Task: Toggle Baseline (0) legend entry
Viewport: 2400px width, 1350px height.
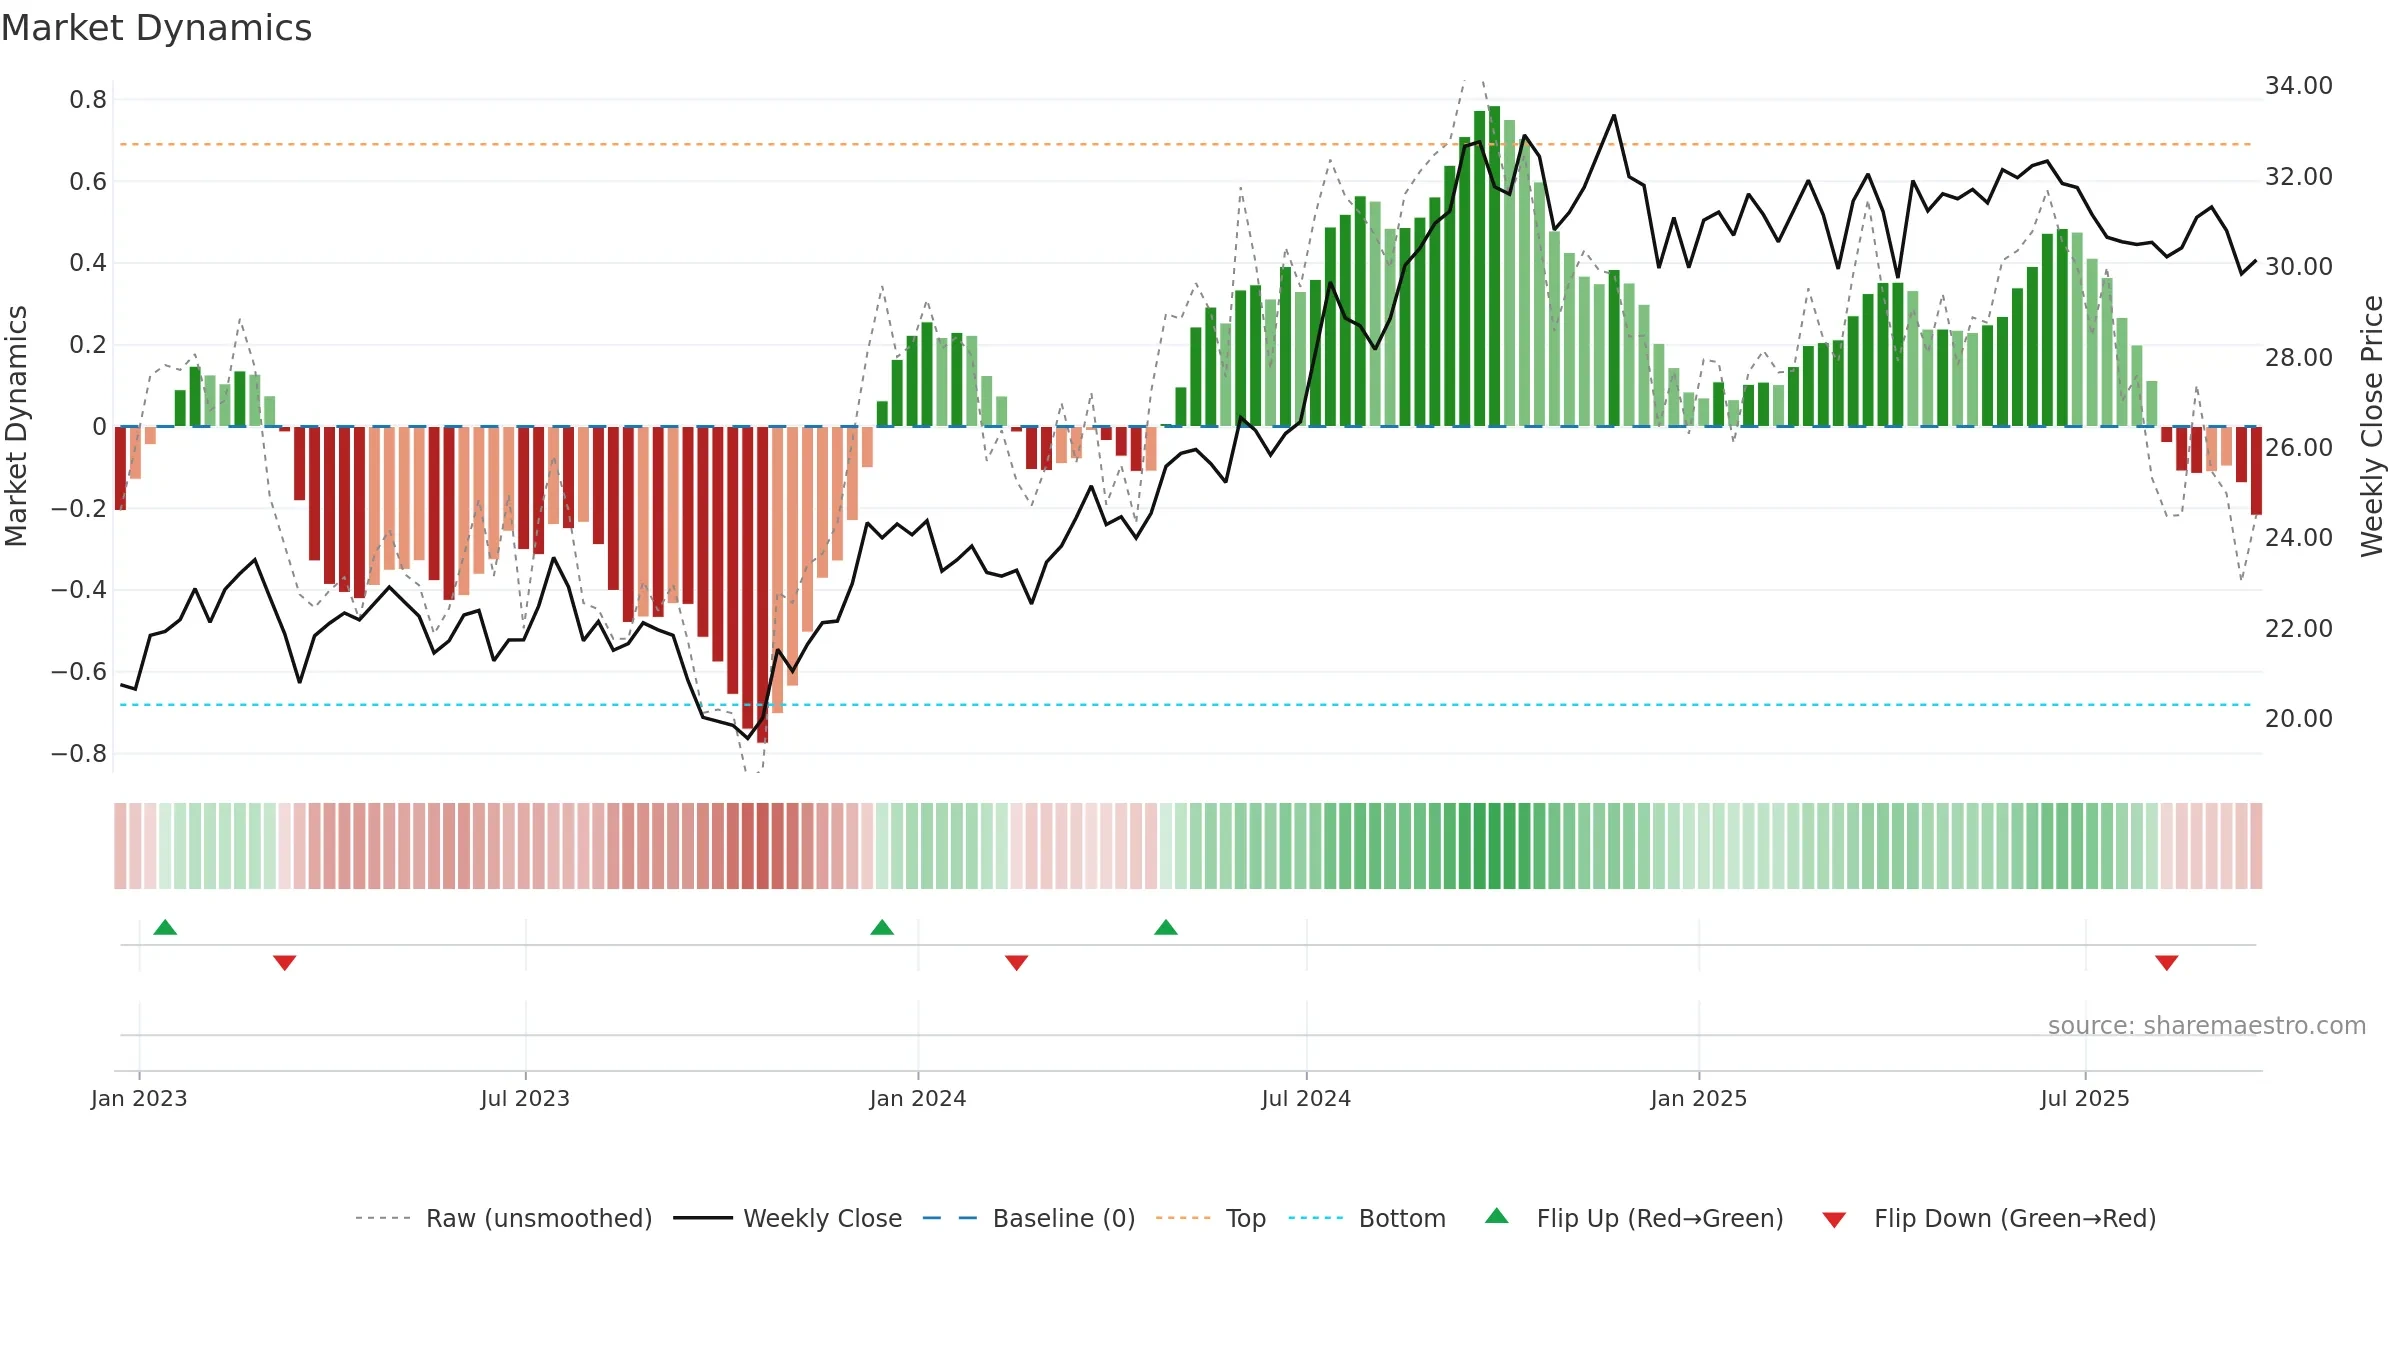Action: [x=1028, y=1218]
